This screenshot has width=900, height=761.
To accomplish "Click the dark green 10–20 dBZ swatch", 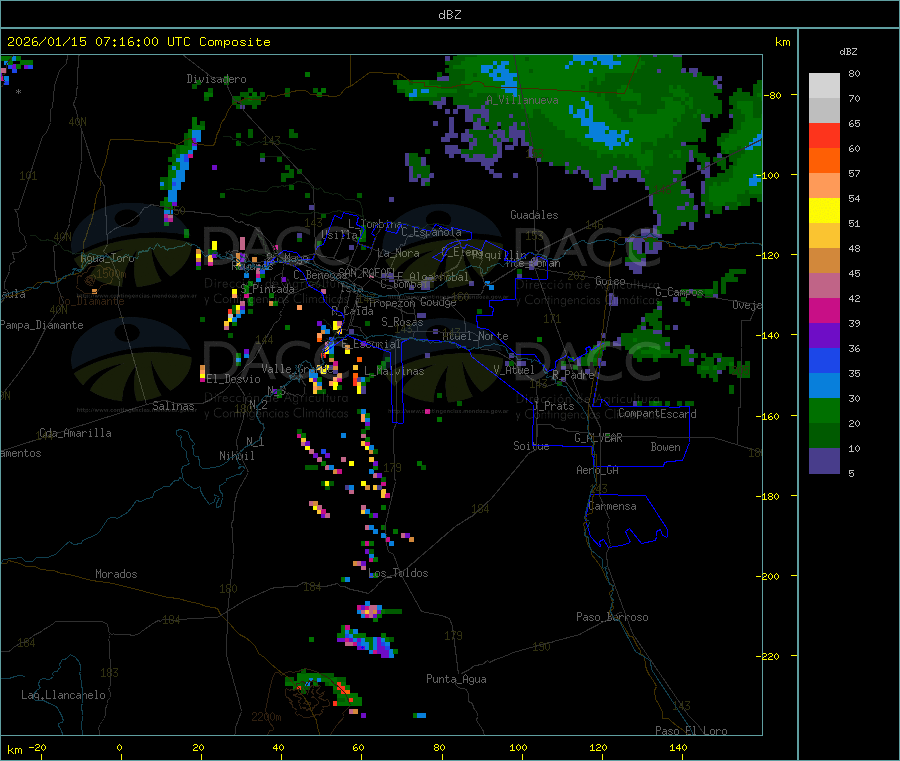I will pos(824,436).
